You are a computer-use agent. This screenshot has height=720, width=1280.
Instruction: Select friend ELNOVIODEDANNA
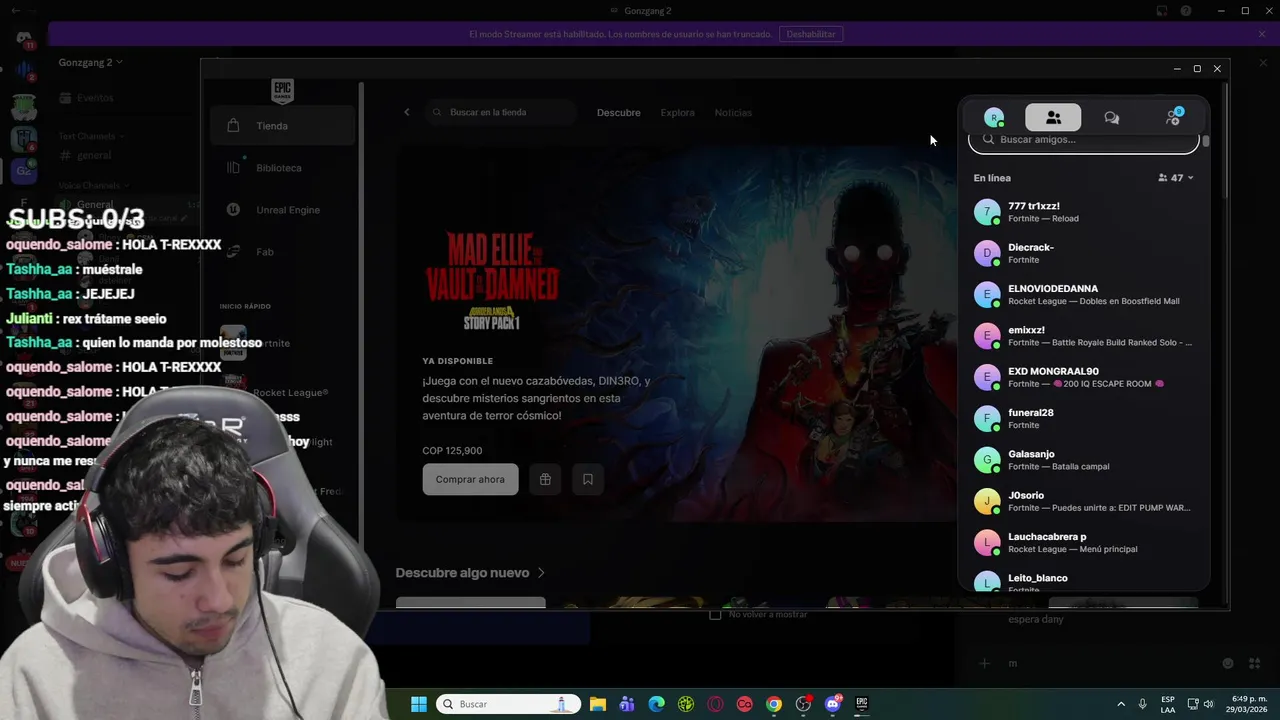click(1084, 295)
